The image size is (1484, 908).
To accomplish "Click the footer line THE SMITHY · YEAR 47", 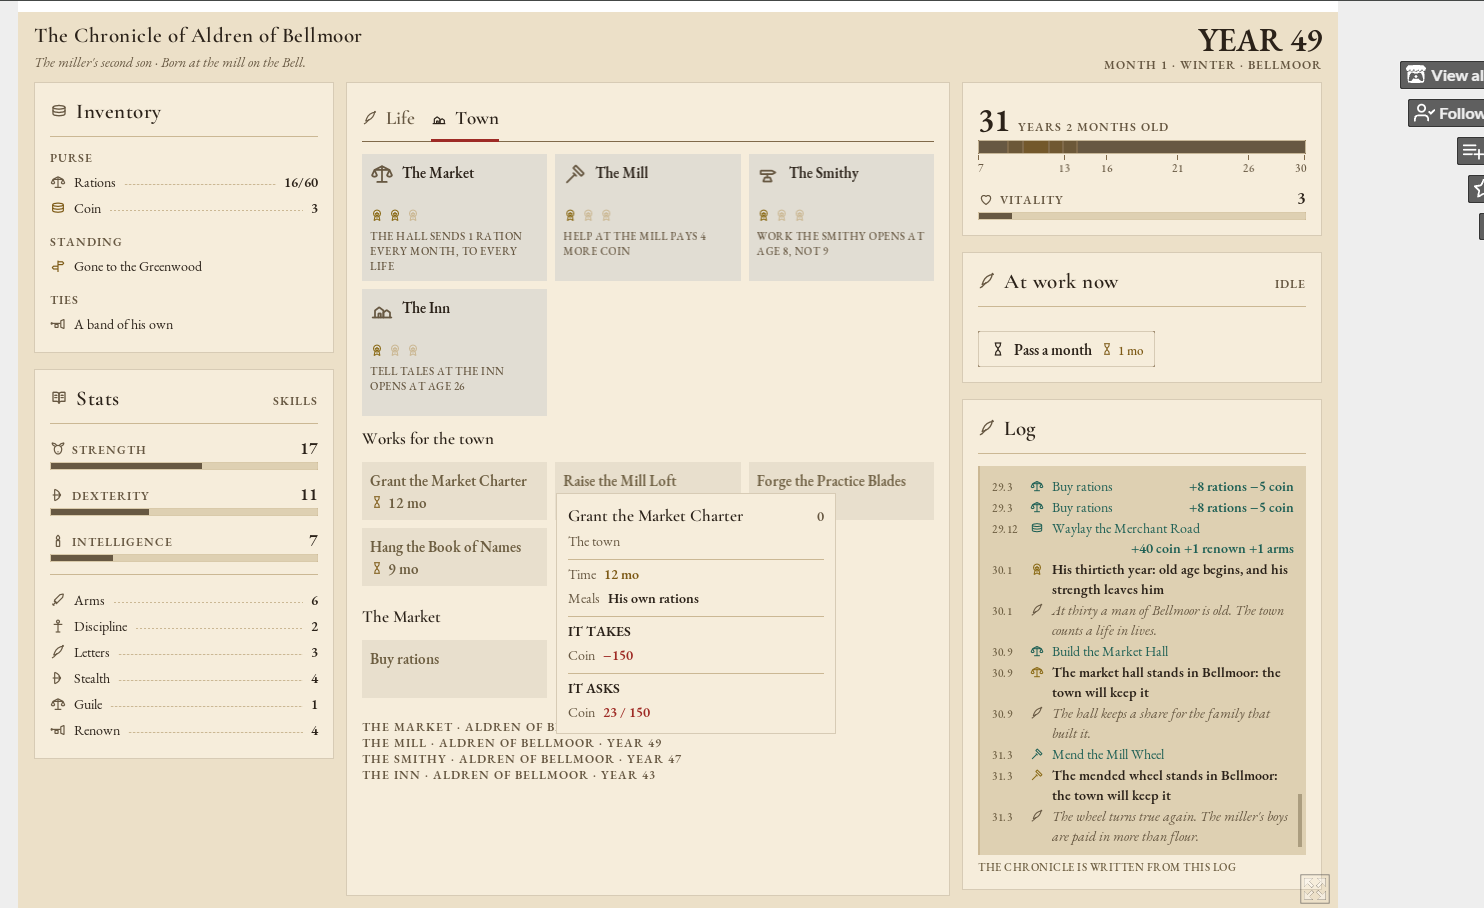I will click(522, 759).
